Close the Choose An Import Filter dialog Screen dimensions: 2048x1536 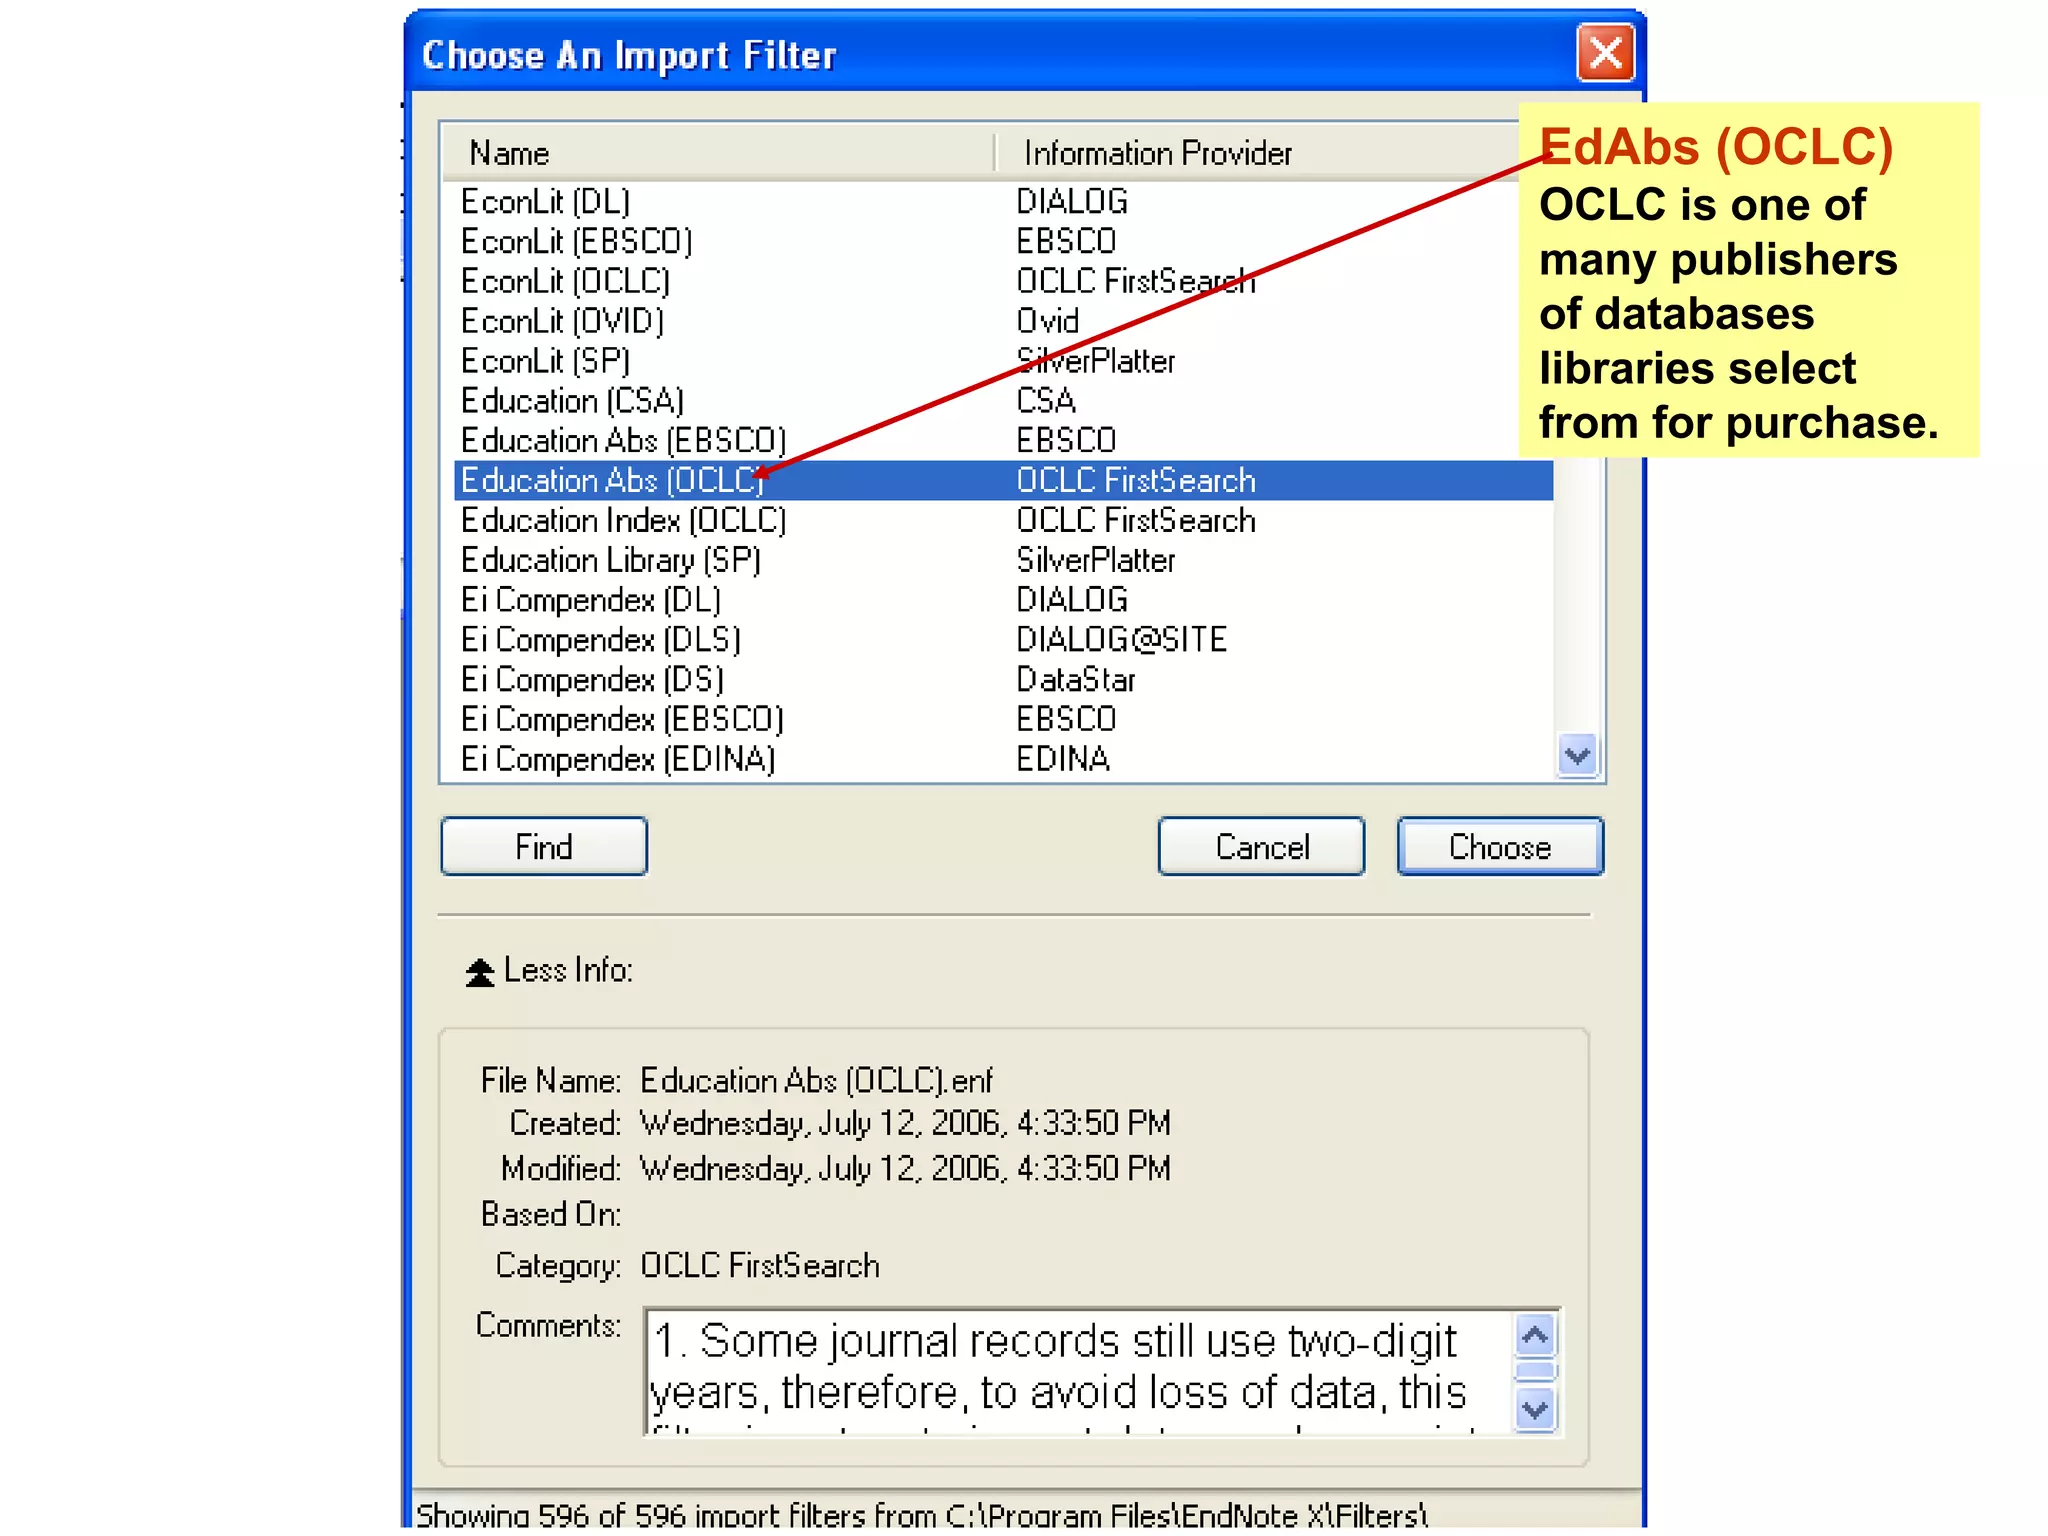click(x=1605, y=52)
